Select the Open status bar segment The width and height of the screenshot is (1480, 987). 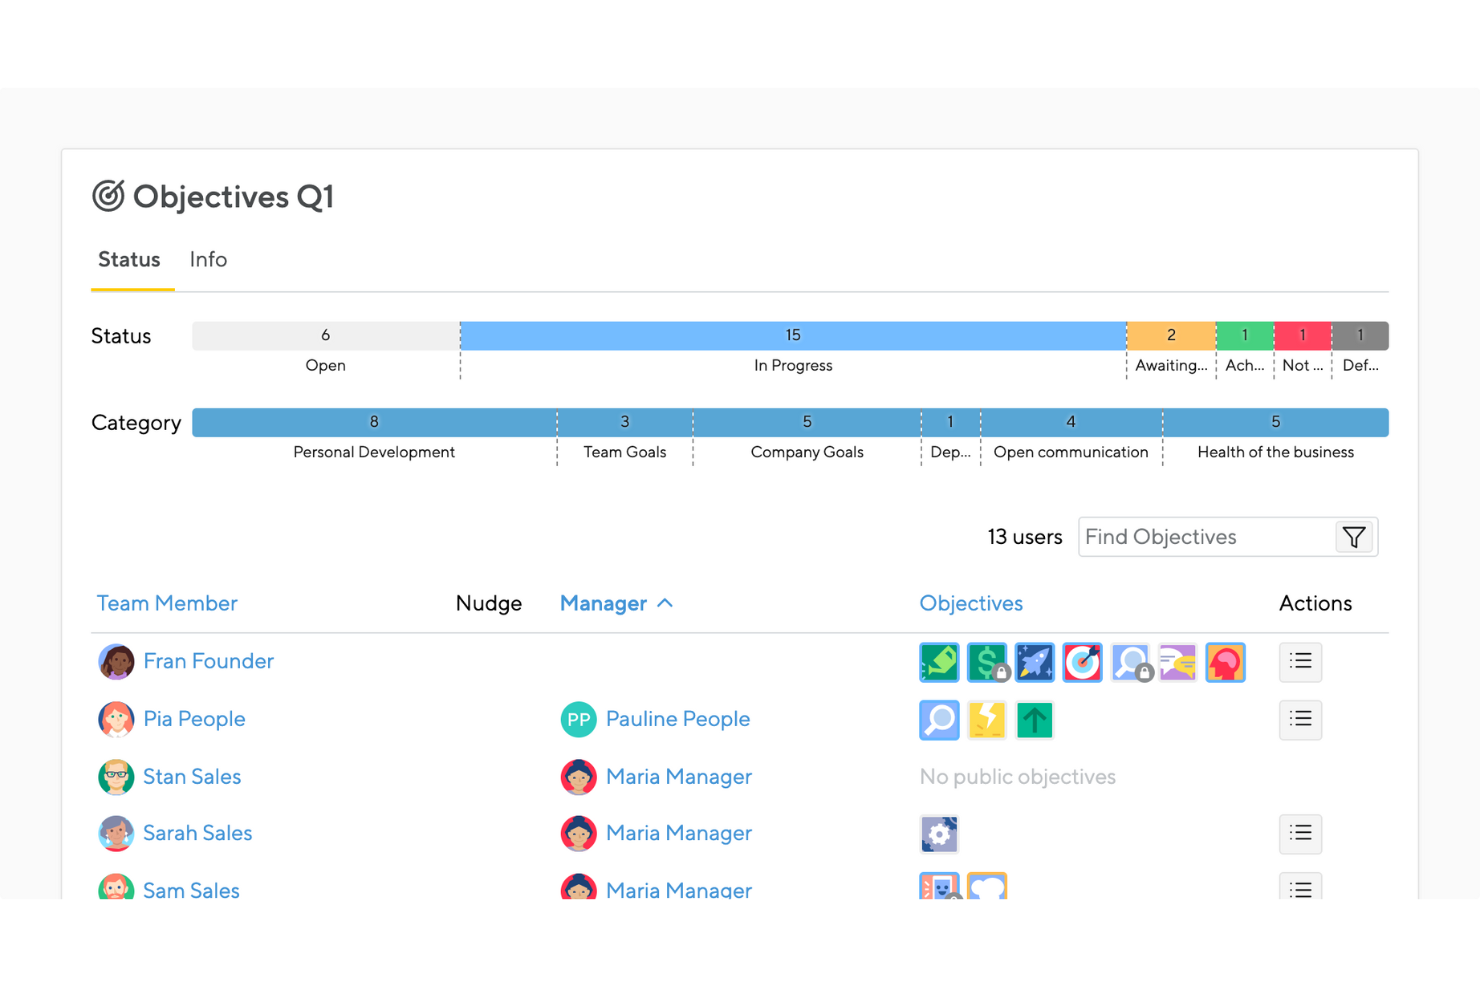pyautogui.click(x=326, y=336)
